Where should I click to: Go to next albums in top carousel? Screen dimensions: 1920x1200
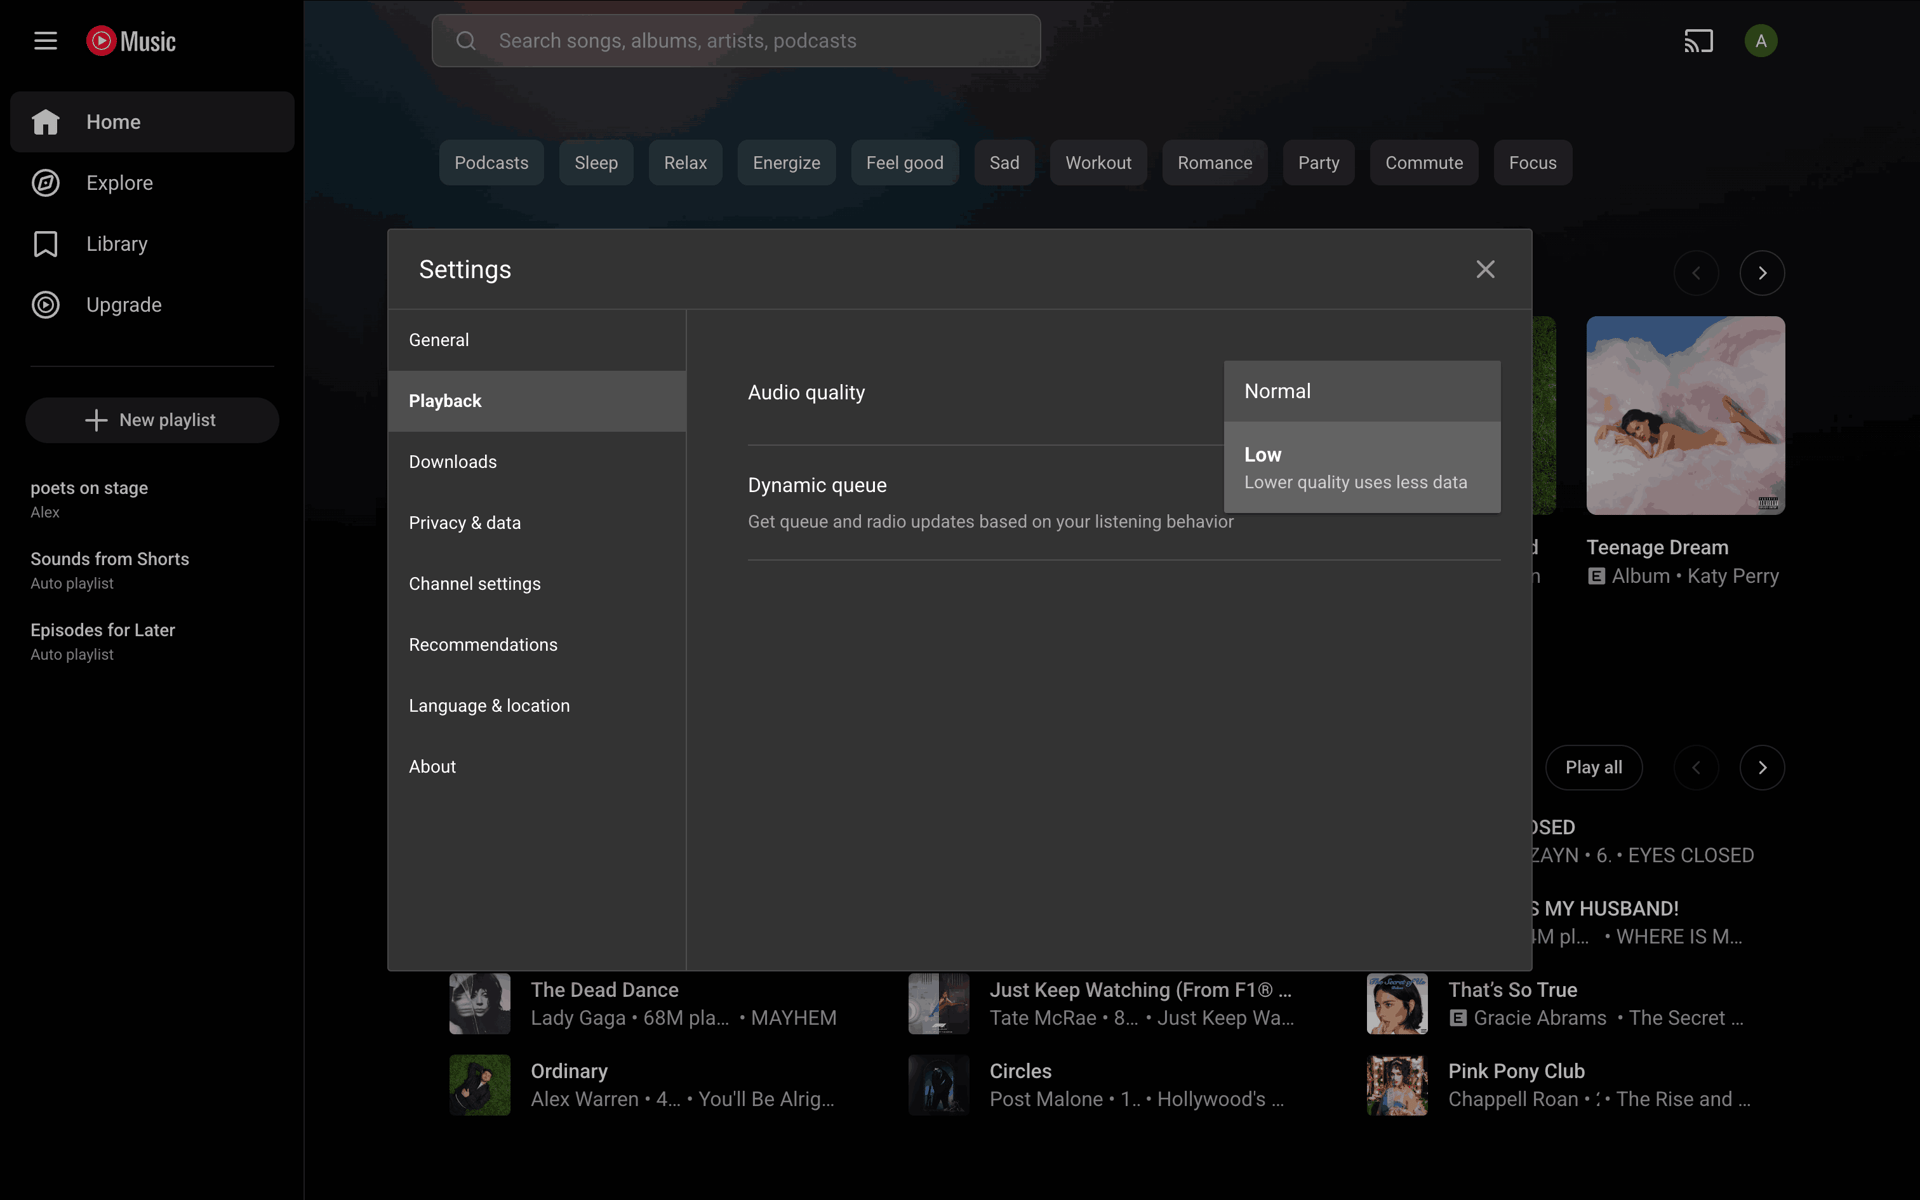pyautogui.click(x=1762, y=273)
